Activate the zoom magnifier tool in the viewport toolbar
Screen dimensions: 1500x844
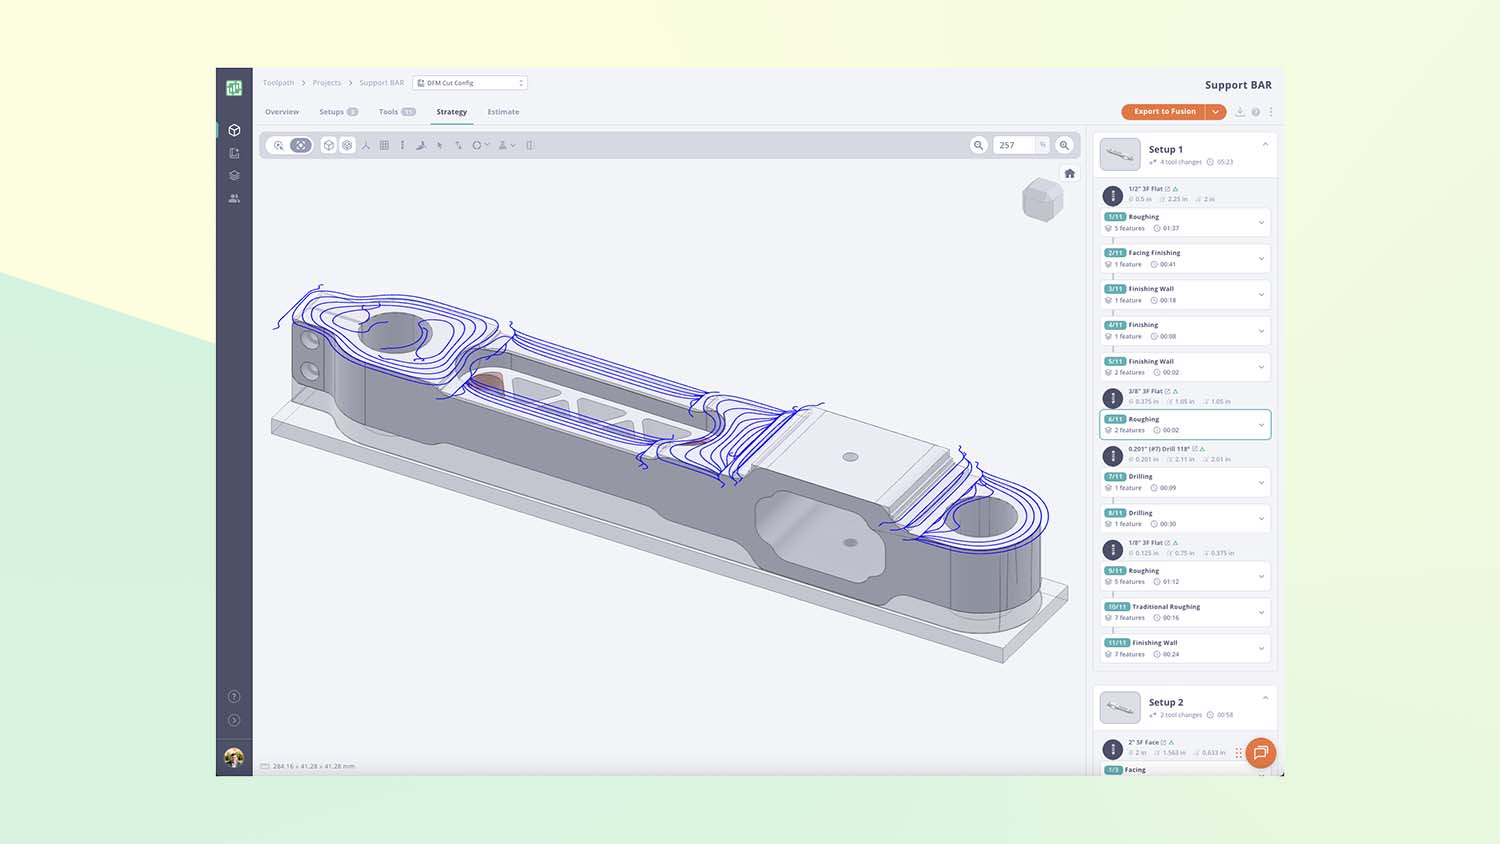point(280,145)
